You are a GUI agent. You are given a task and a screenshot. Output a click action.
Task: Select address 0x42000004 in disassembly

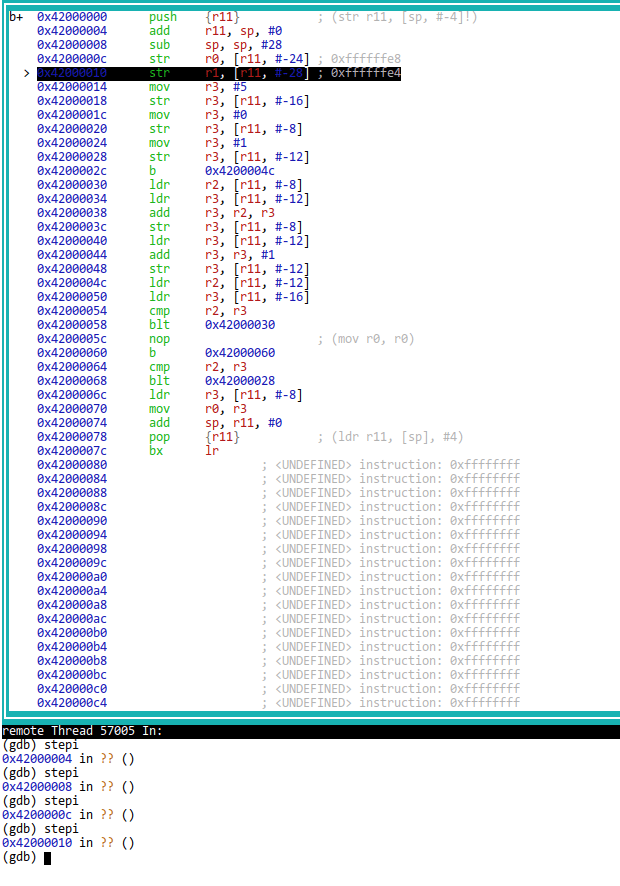coord(72,31)
